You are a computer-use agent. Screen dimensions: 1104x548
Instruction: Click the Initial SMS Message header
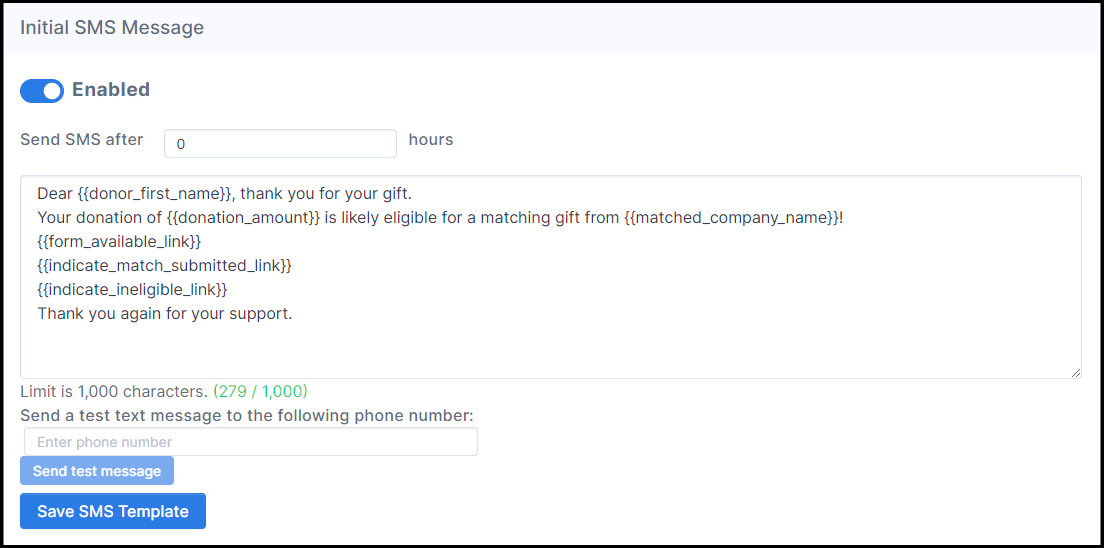click(112, 28)
